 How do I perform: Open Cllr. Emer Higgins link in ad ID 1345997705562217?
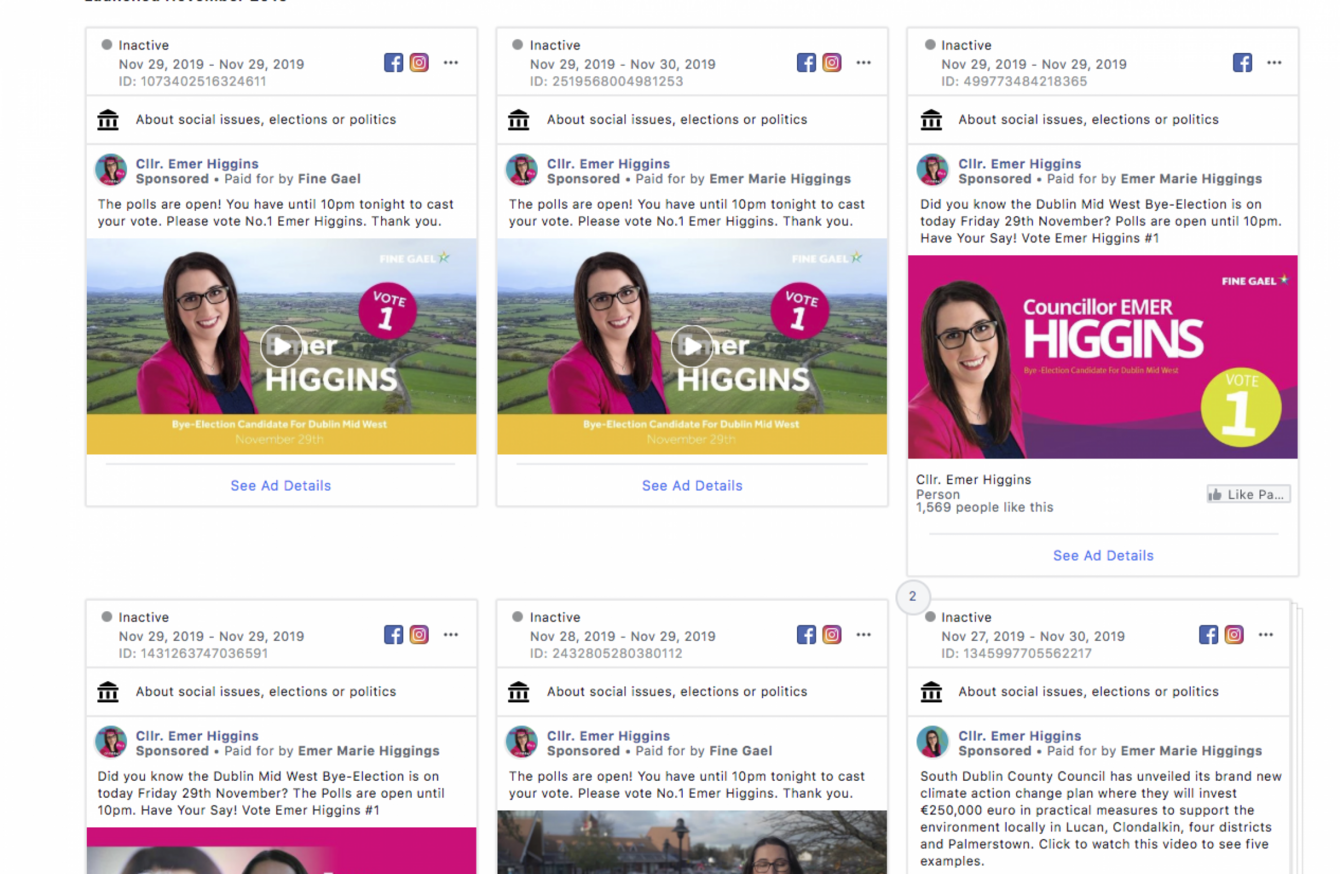click(1020, 736)
